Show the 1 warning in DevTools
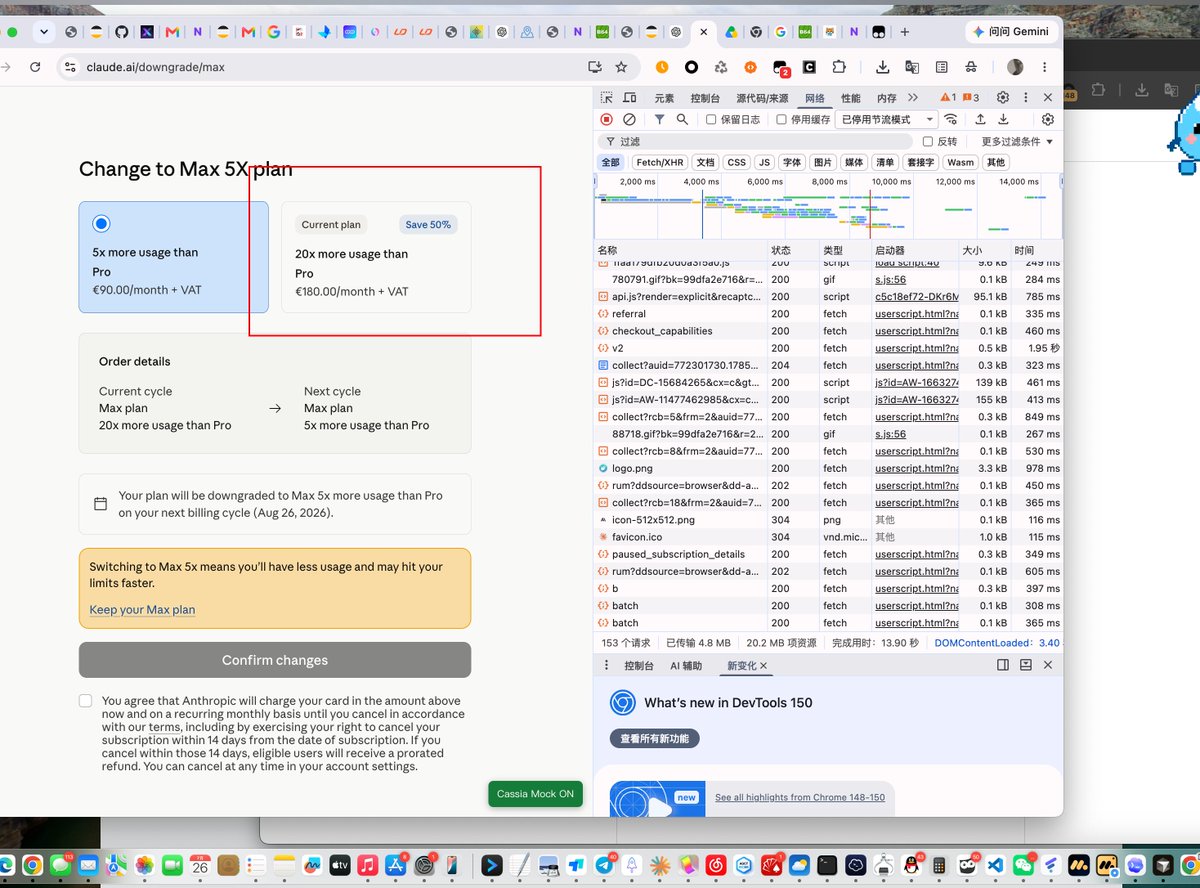This screenshot has width=1200, height=888. pyautogui.click(x=947, y=98)
